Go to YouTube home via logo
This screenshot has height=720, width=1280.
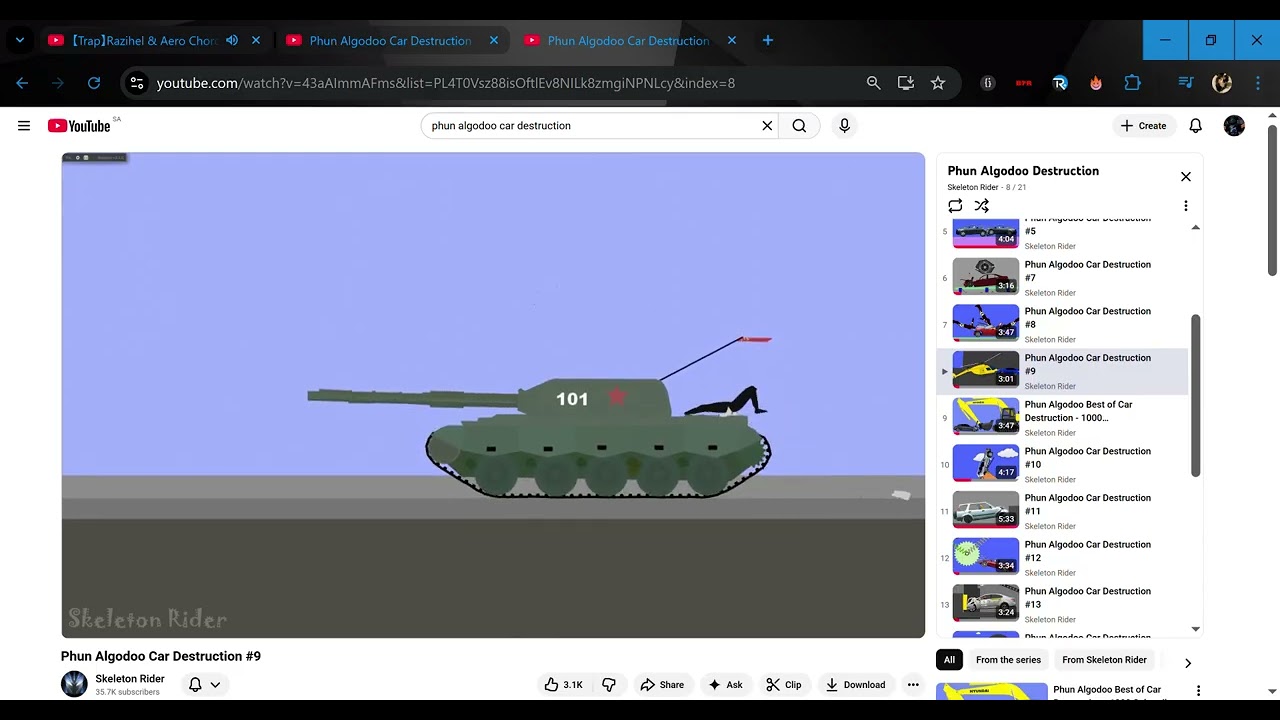[79, 126]
